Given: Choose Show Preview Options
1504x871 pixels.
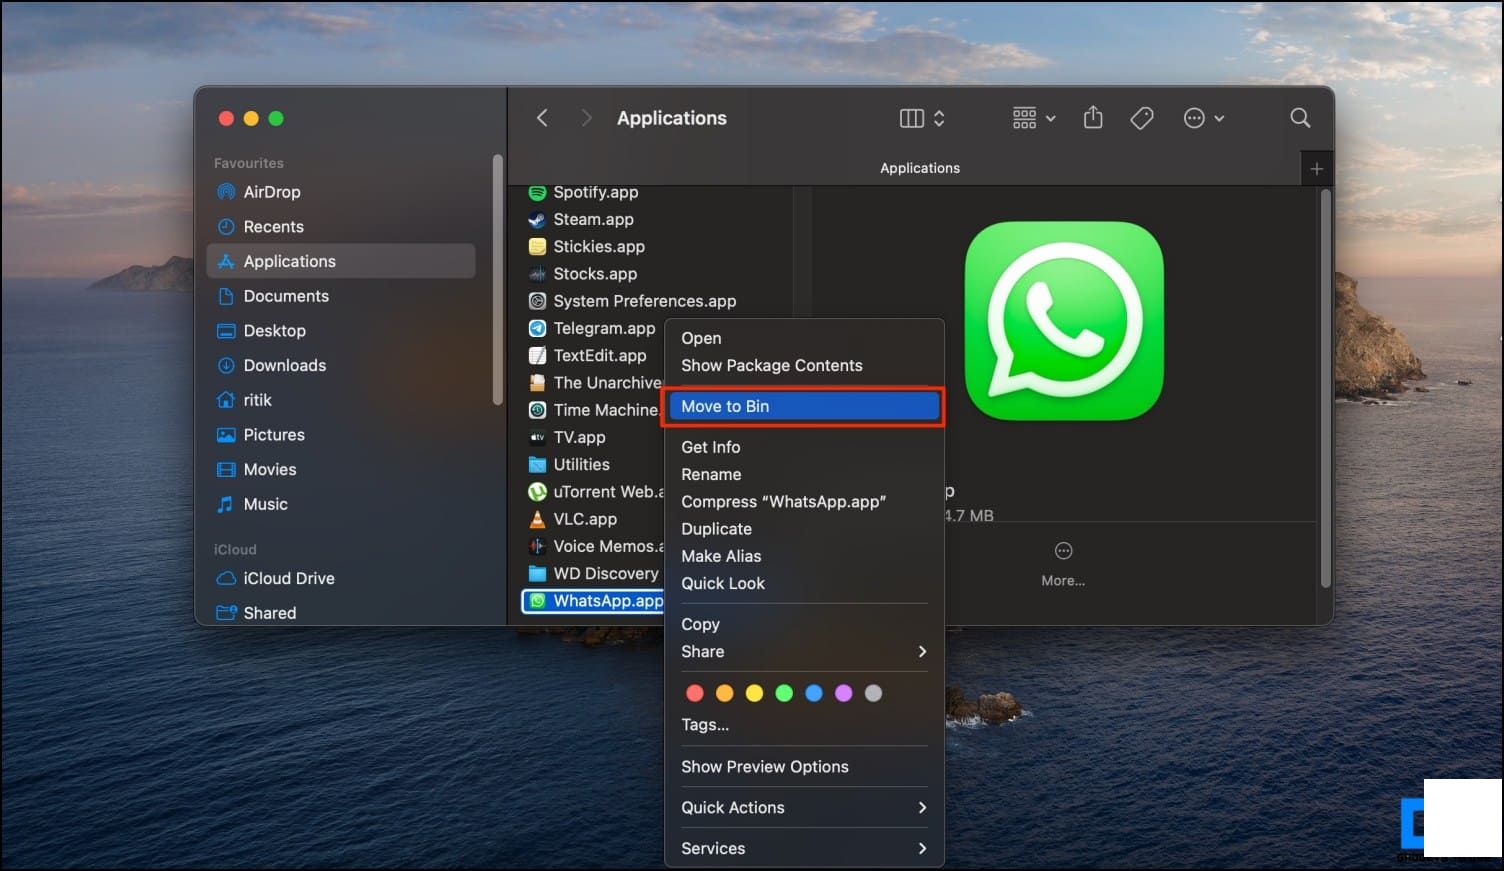Looking at the screenshot, I should tap(804, 767).
